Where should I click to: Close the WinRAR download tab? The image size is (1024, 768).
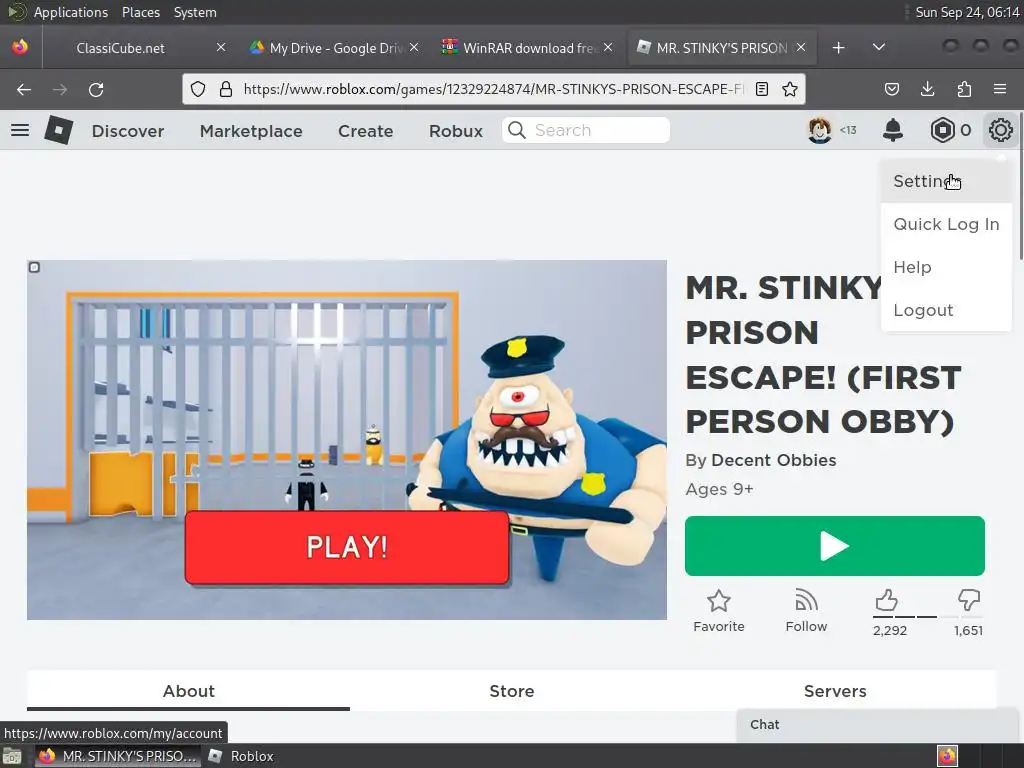coord(608,47)
